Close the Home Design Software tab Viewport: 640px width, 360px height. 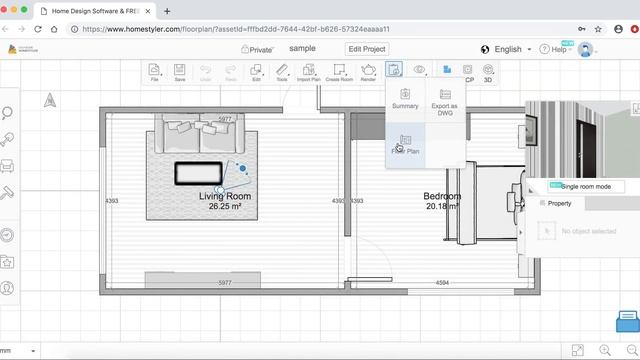(148, 11)
